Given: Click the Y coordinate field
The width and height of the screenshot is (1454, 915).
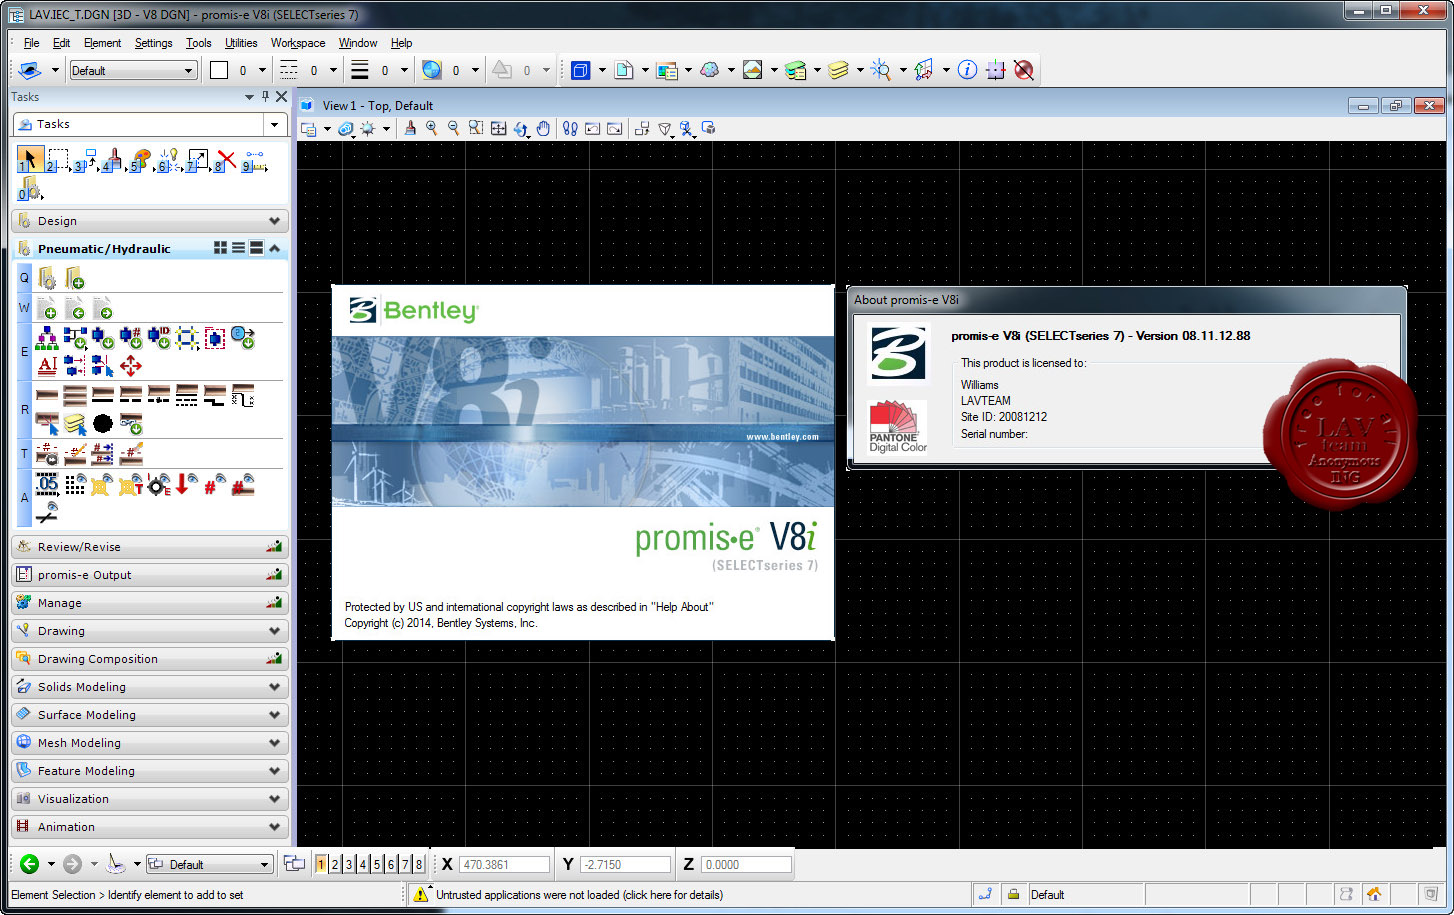Looking at the screenshot, I should (x=625, y=865).
